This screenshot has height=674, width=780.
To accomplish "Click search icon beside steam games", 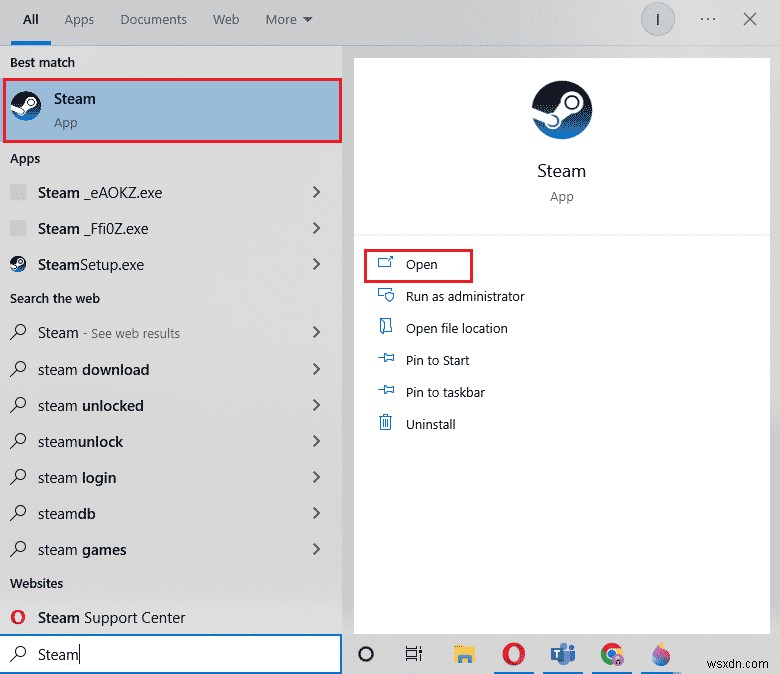I will click(18, 549).
